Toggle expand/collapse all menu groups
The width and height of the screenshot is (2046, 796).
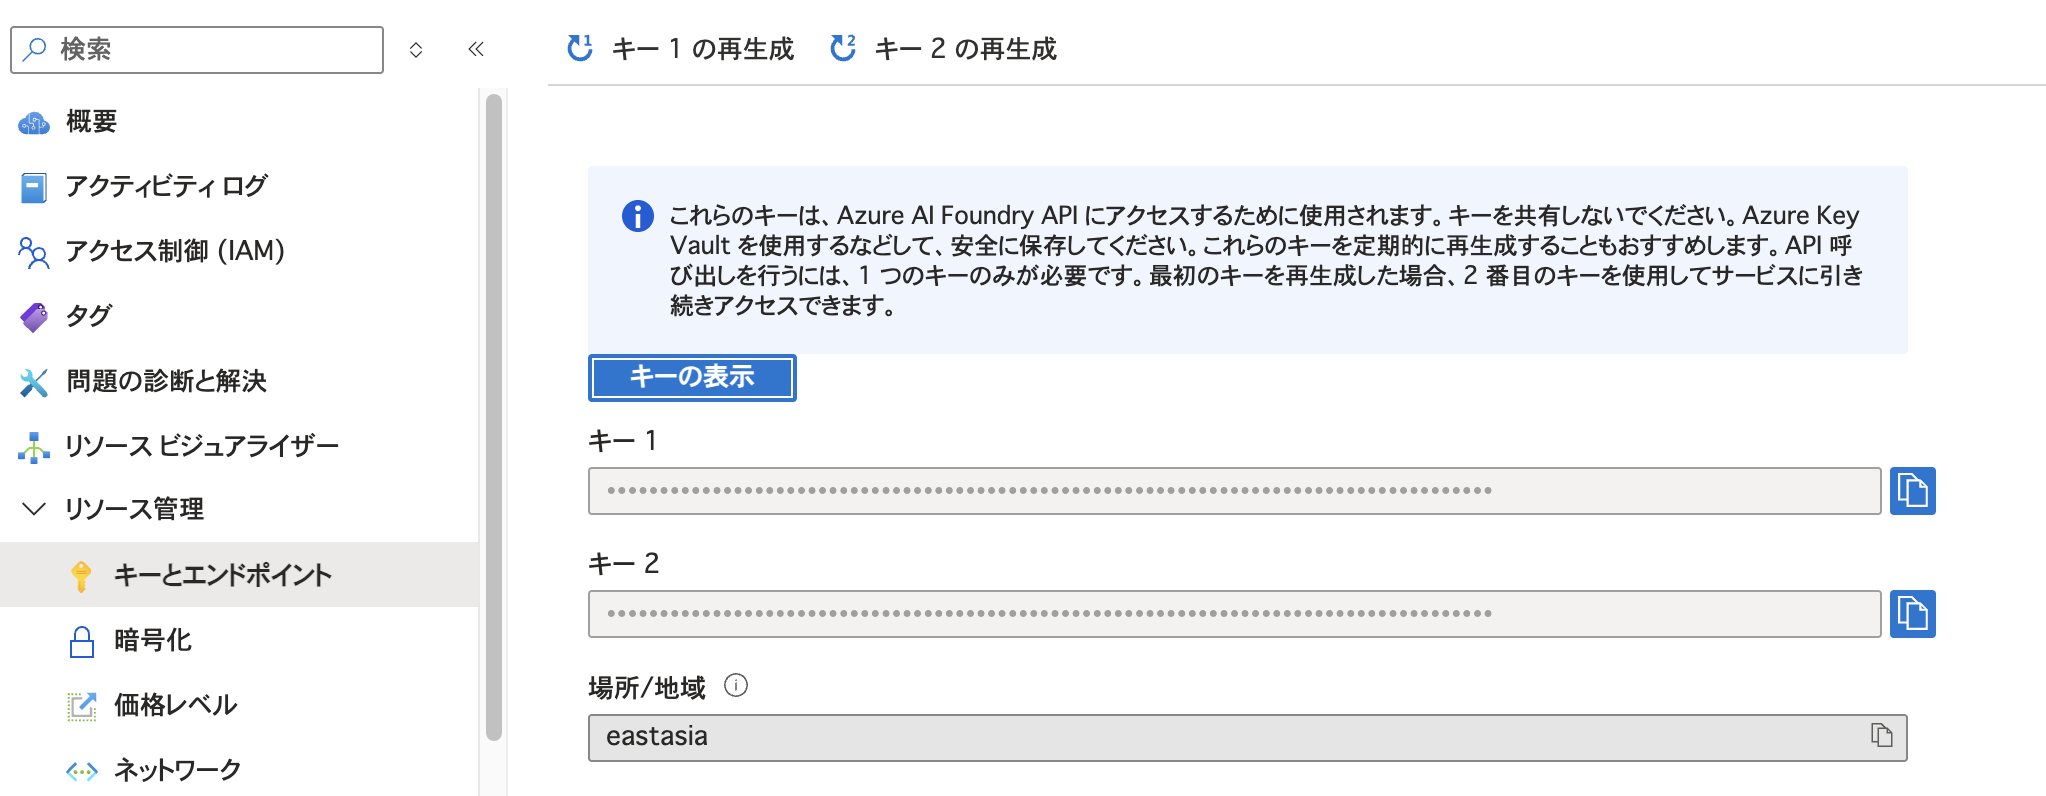[x=416, y=50]
